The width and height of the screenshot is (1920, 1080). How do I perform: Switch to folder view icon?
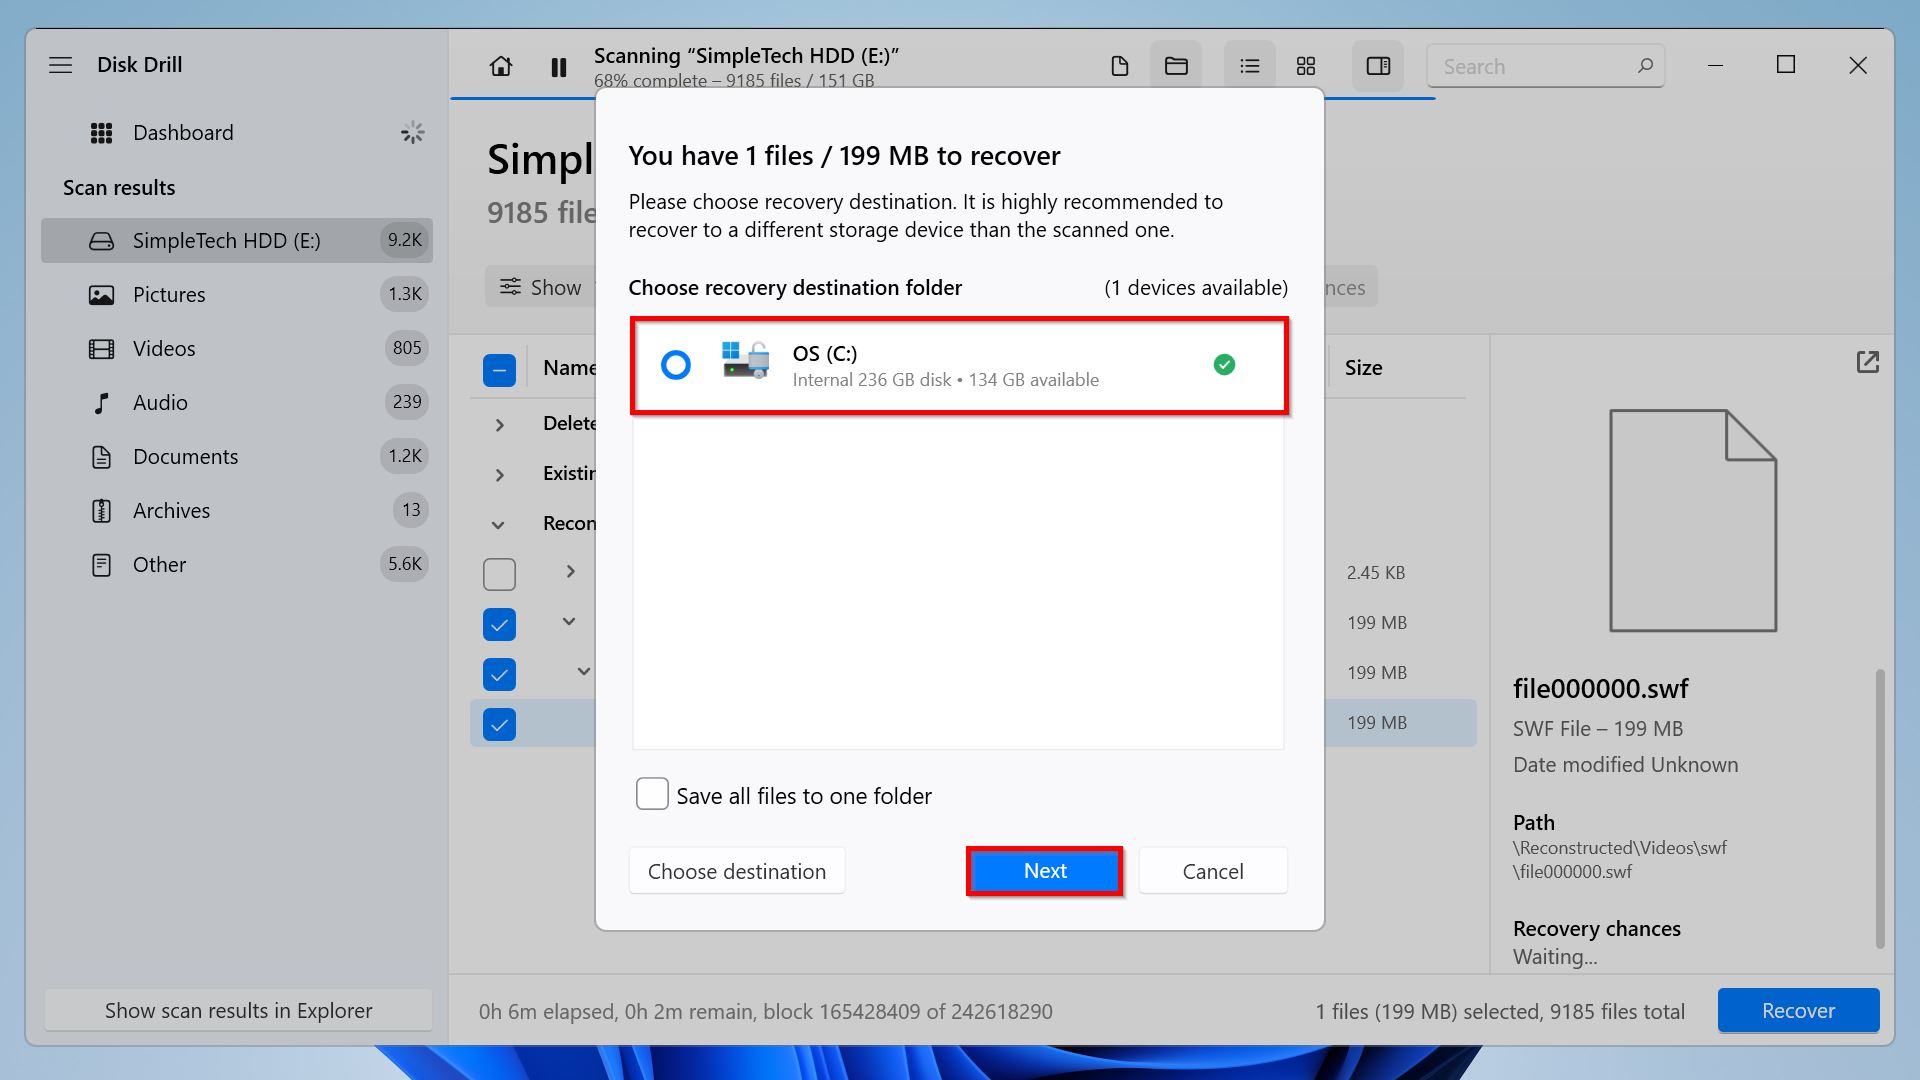tap(1176, 66)
